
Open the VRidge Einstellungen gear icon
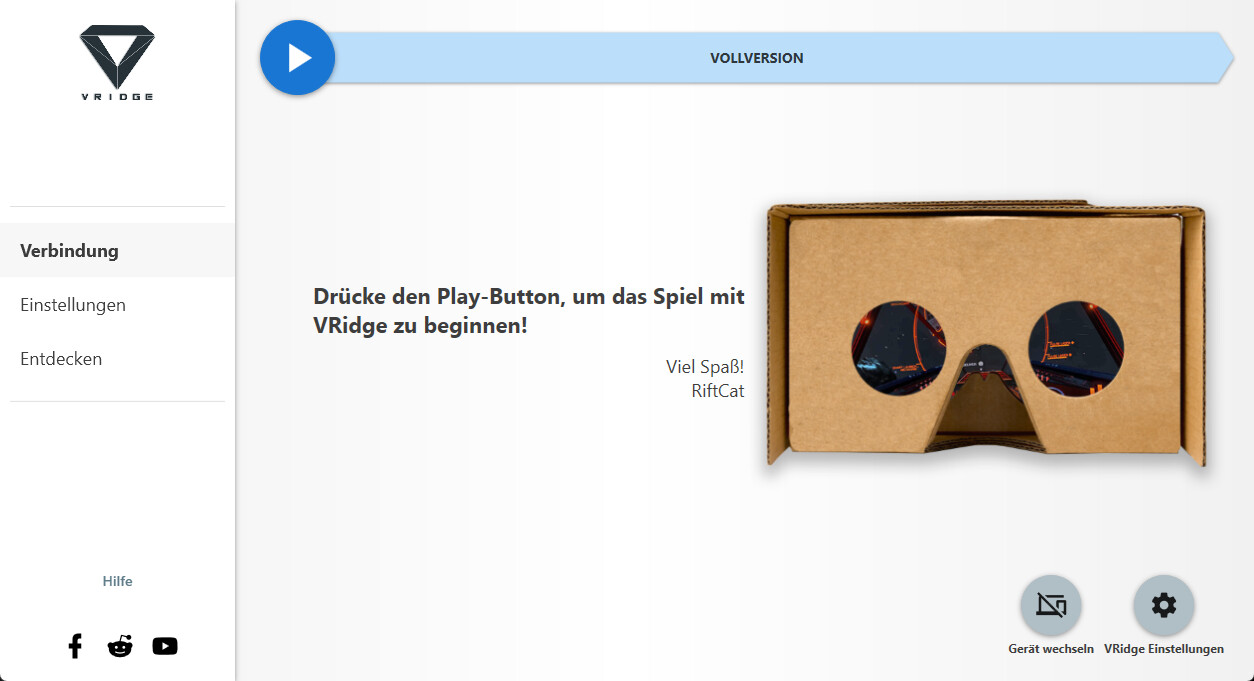pos(1164,605)
